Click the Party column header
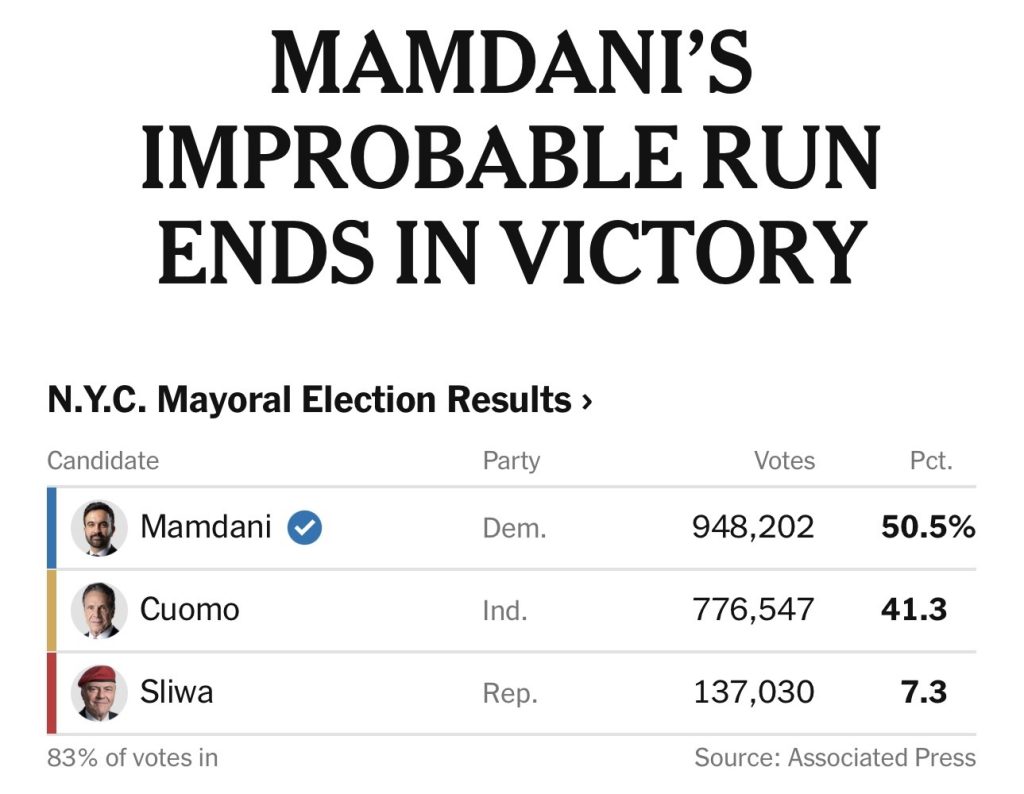Viewport: 1024px width, 794px height. click(511, 461)
